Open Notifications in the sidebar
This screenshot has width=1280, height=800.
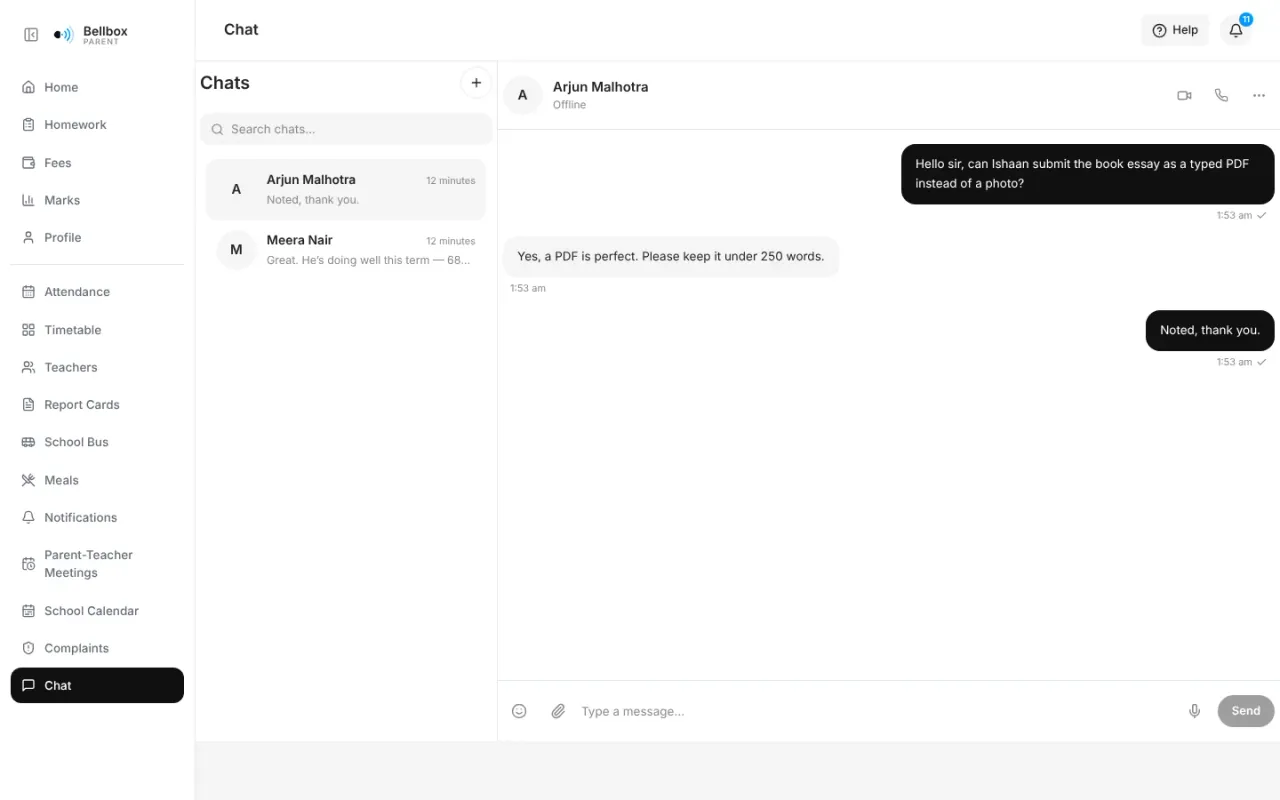[97, 518]
